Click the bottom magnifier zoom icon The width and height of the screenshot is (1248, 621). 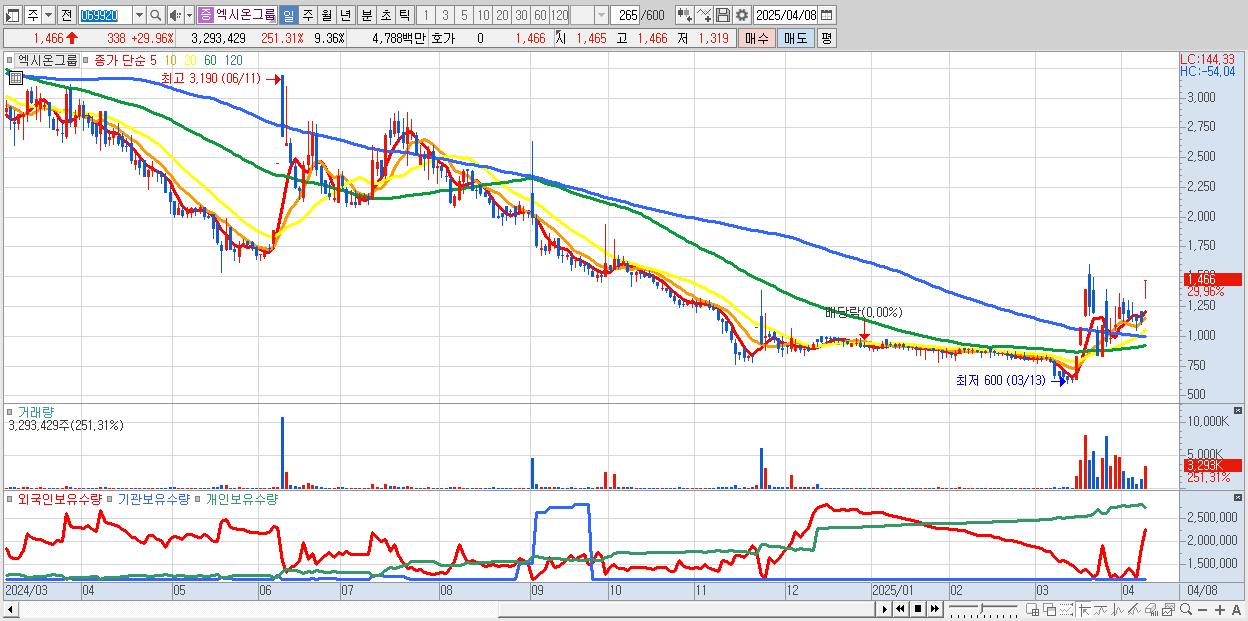(x=1186, y=609)
